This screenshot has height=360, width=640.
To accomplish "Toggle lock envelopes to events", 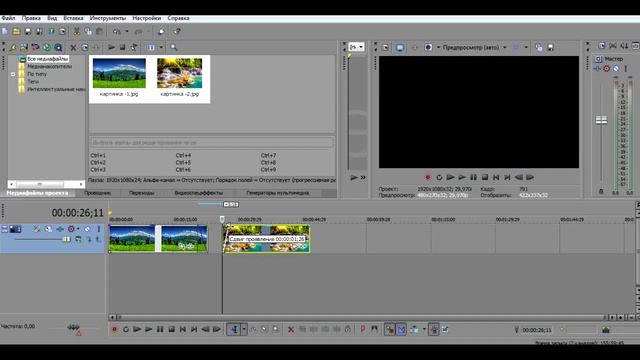I will coord(434,329).
